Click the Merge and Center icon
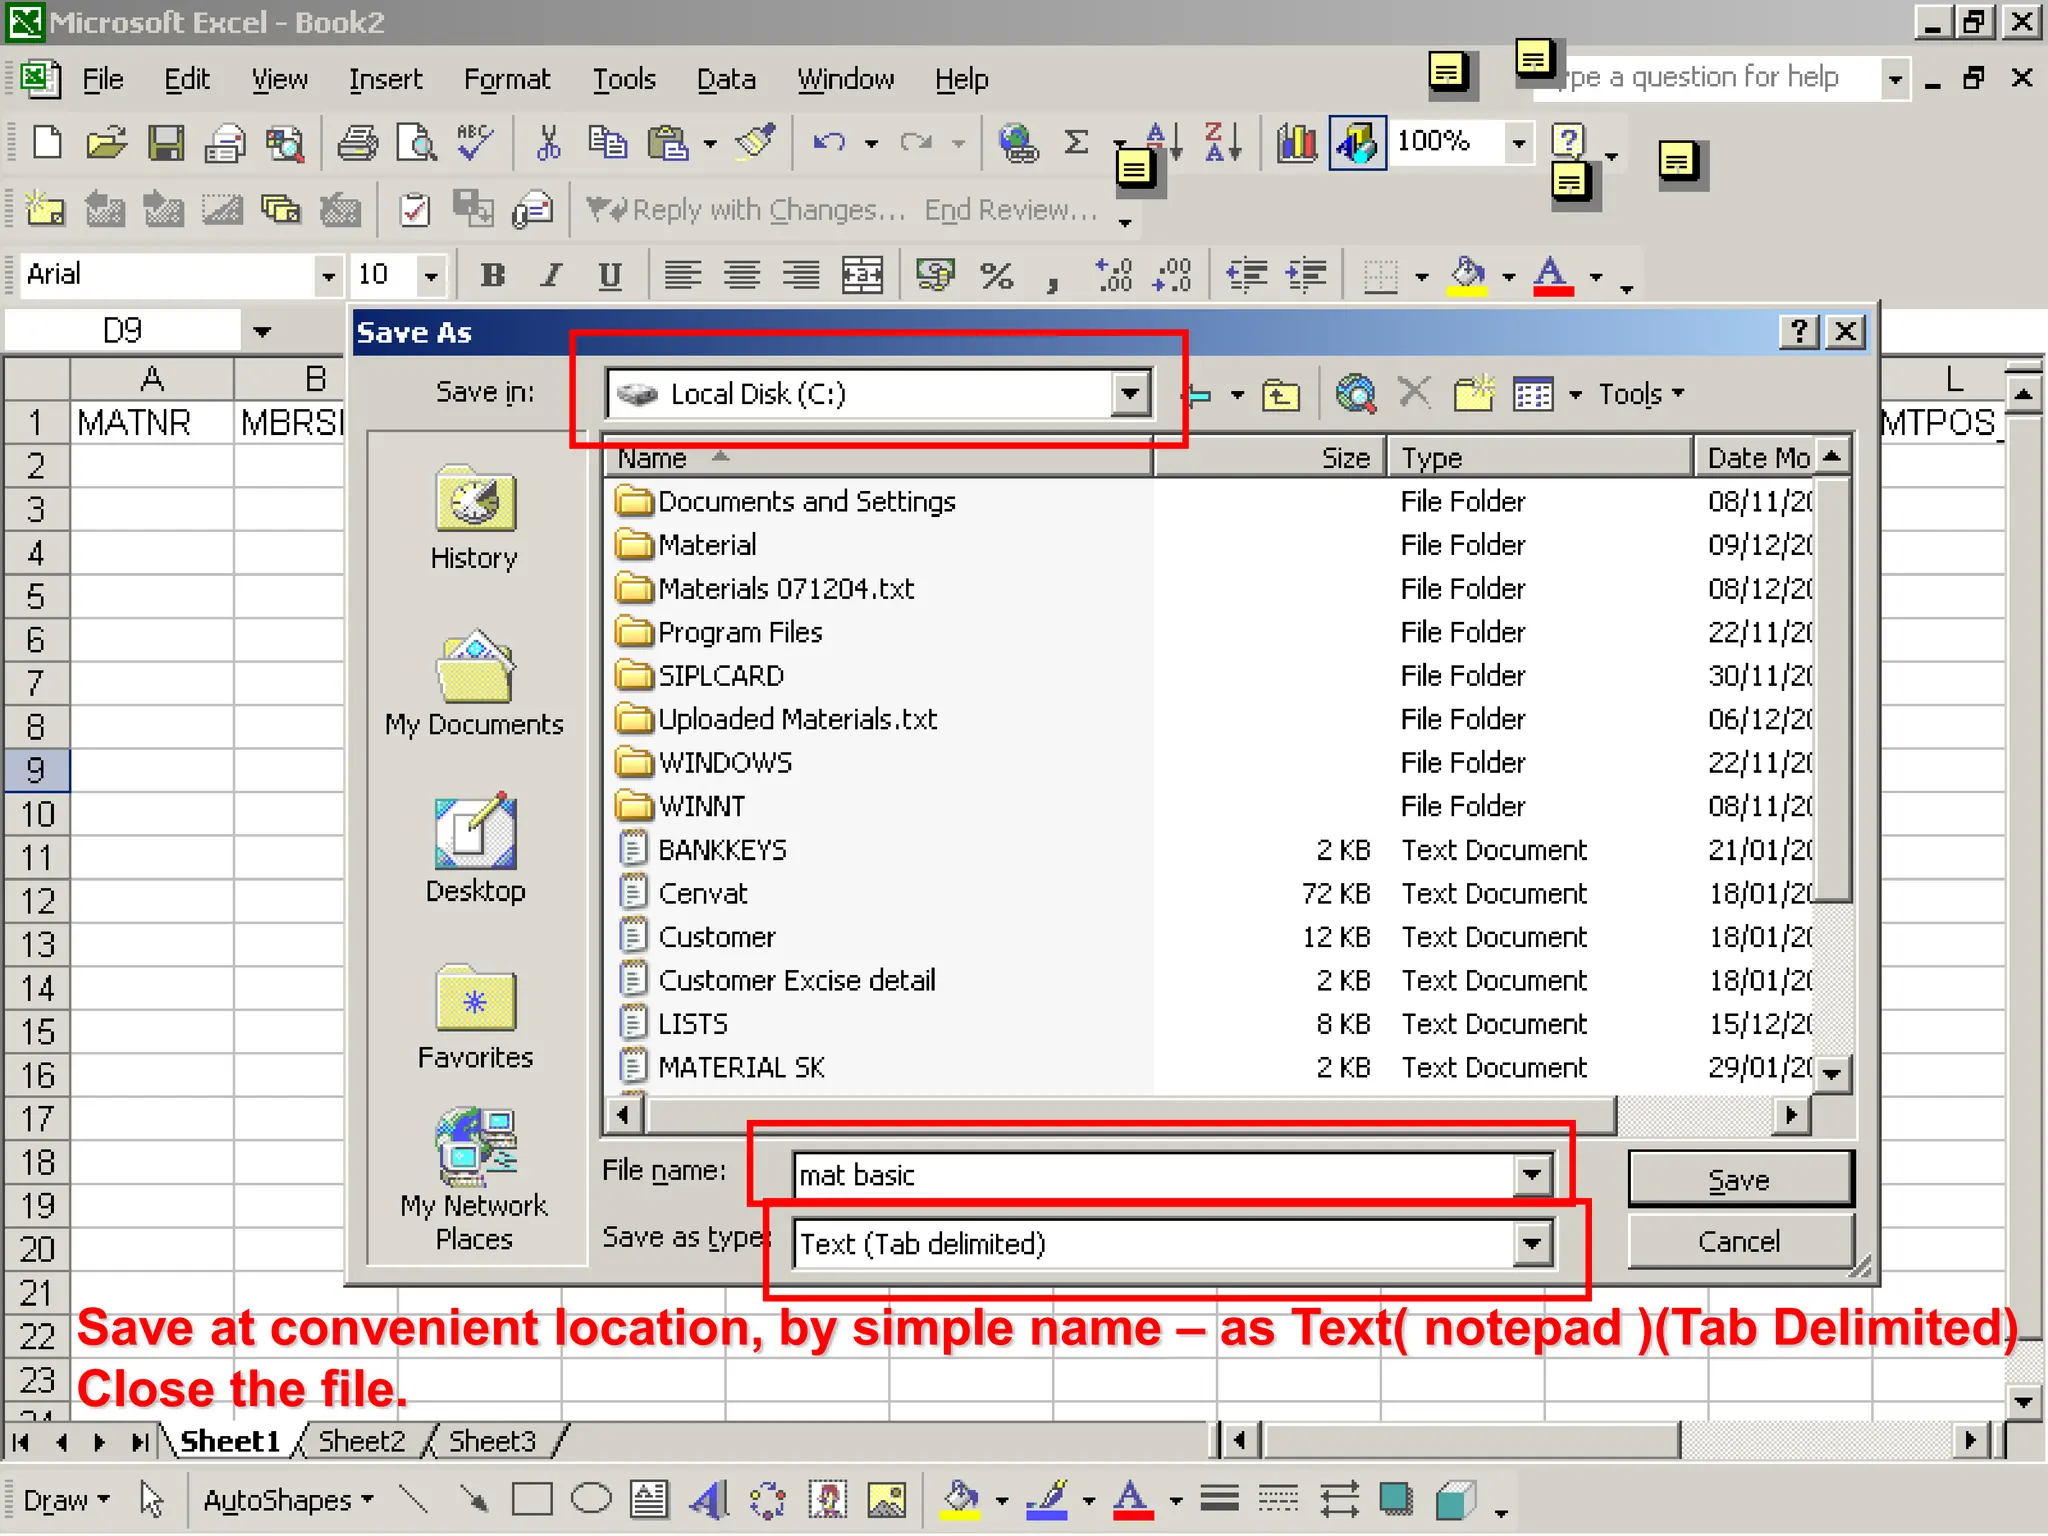Screen dimensions: 2048x1536 pyautogui.click(x=862, y=274)
